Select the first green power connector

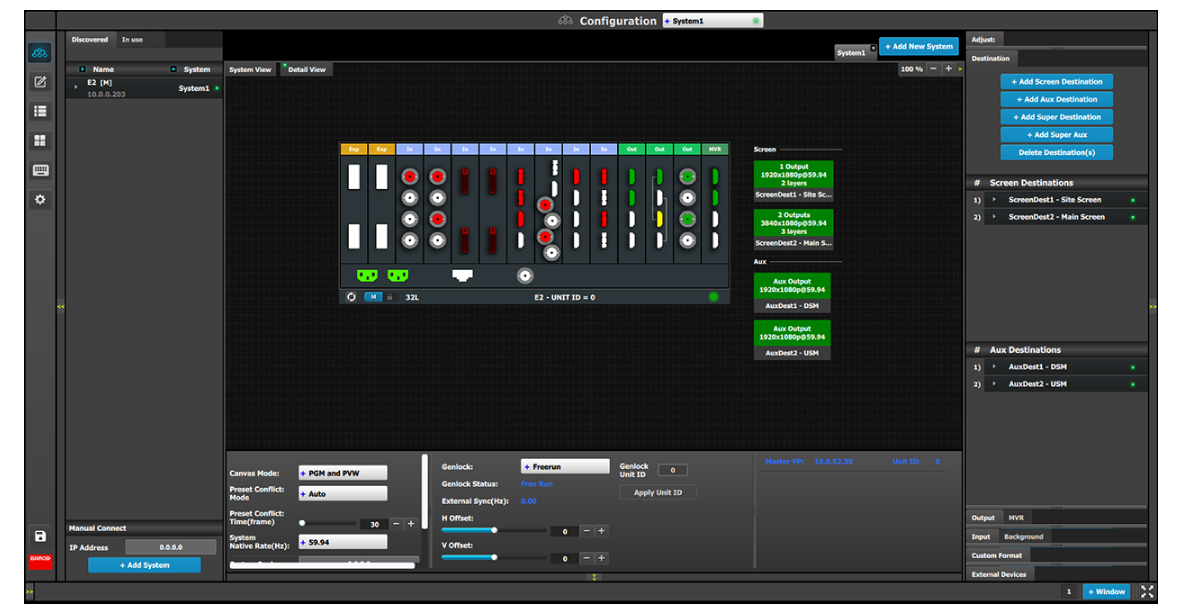click(367, 276)
